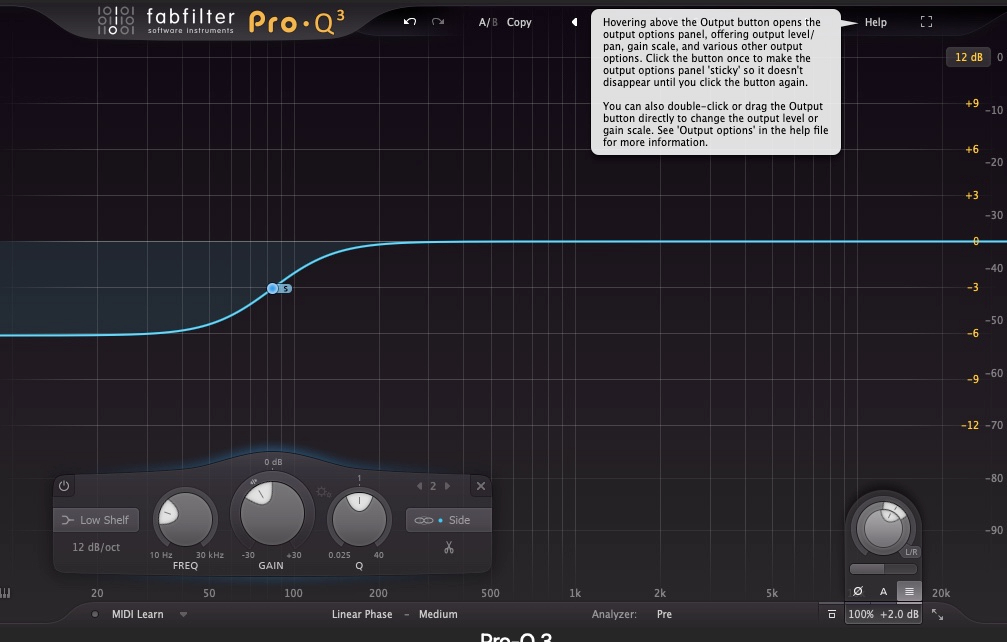The width and height of the screenshot is (1007, 642).
Task: Open the Help menu
Action: 875,22
